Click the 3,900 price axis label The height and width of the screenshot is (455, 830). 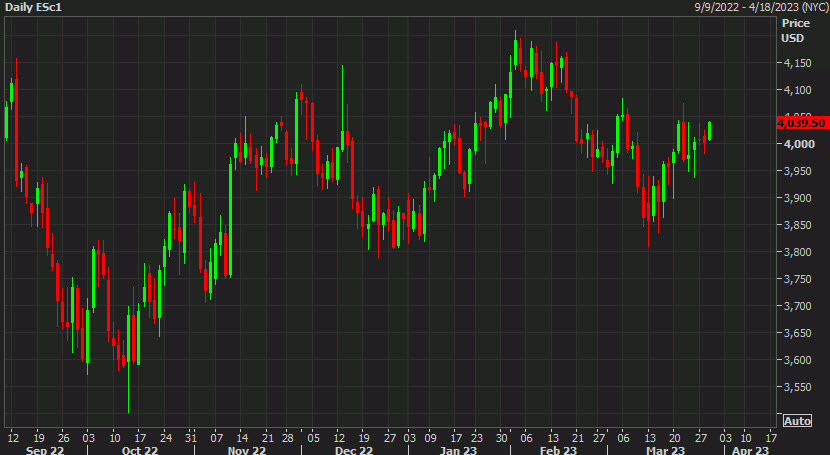coord(797,198)
